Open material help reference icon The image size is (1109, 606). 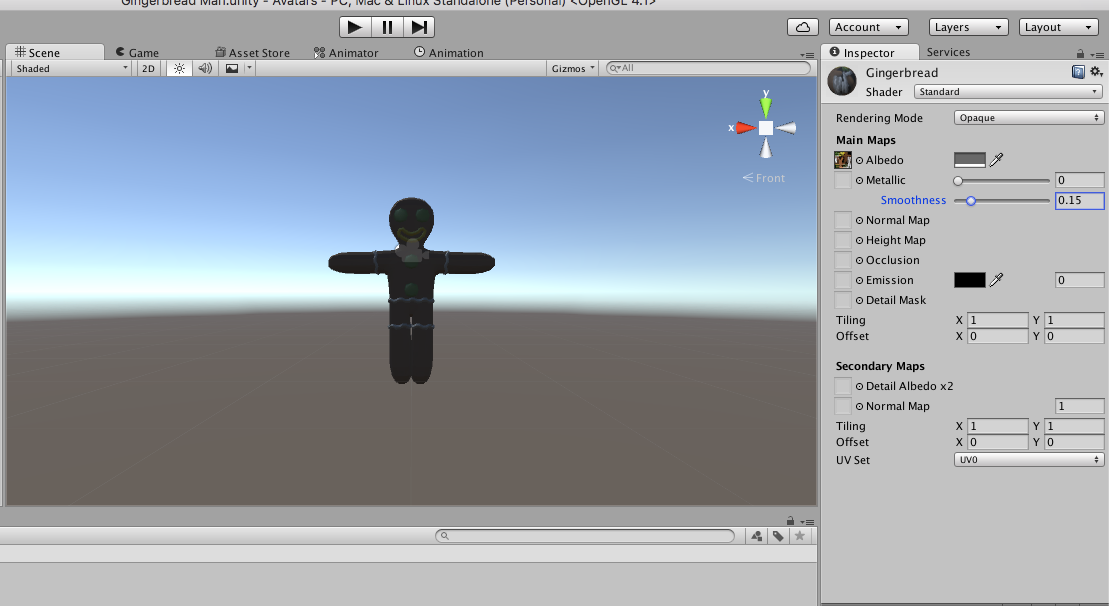coord(1078,72)
